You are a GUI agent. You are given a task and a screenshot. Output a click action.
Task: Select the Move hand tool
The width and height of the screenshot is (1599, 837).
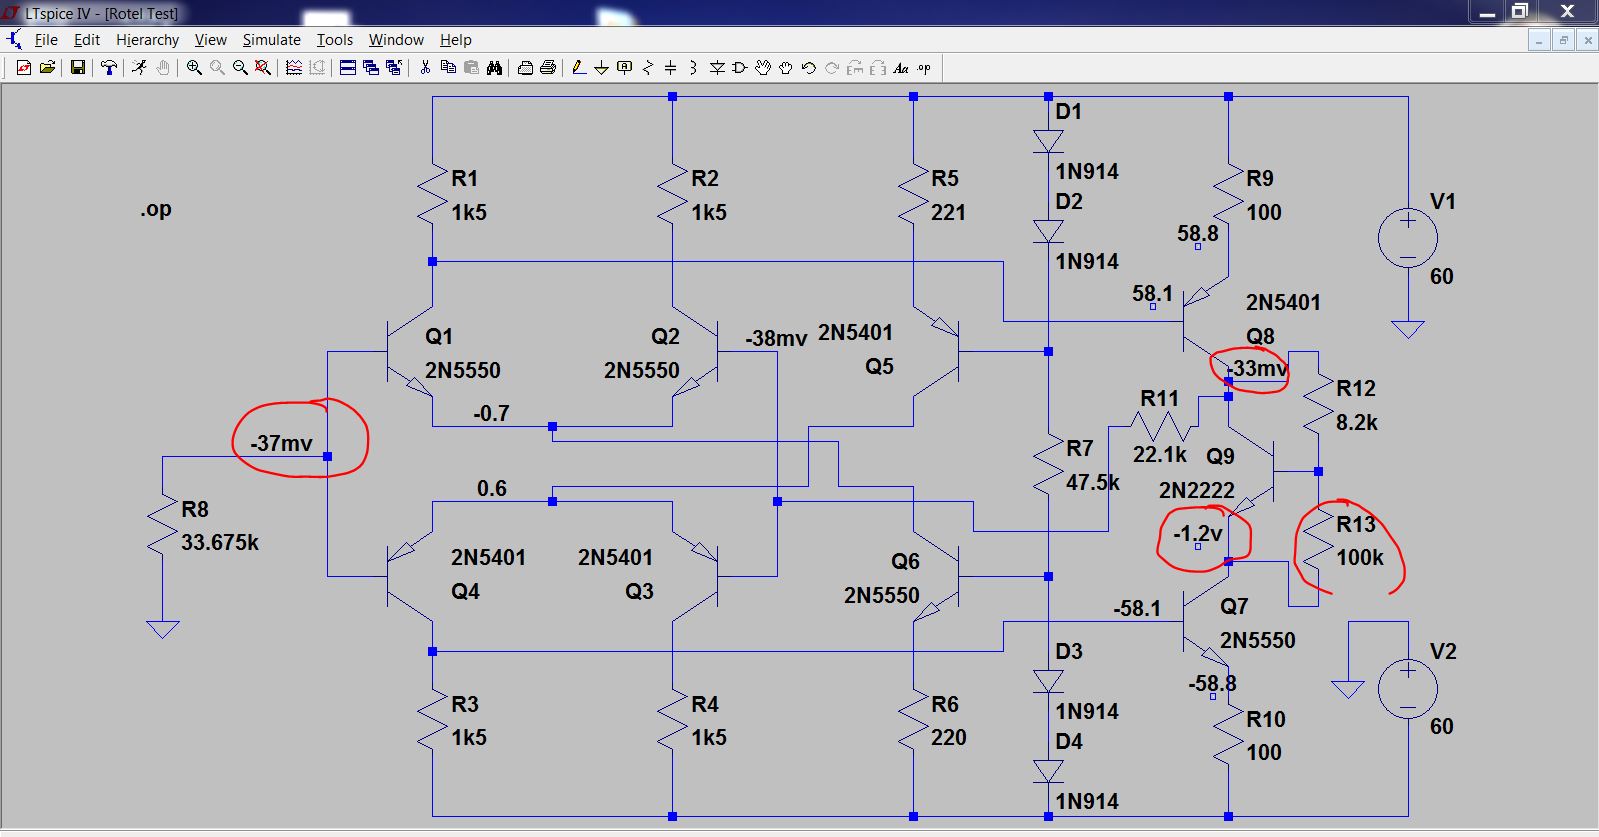coord(762,68)
